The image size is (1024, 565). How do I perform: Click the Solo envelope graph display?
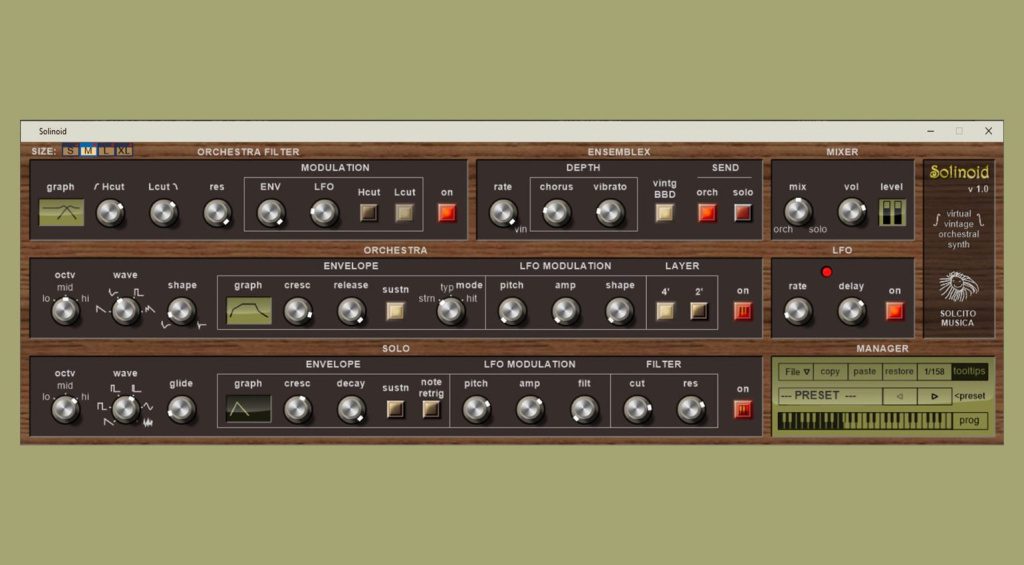pos(248,409)
